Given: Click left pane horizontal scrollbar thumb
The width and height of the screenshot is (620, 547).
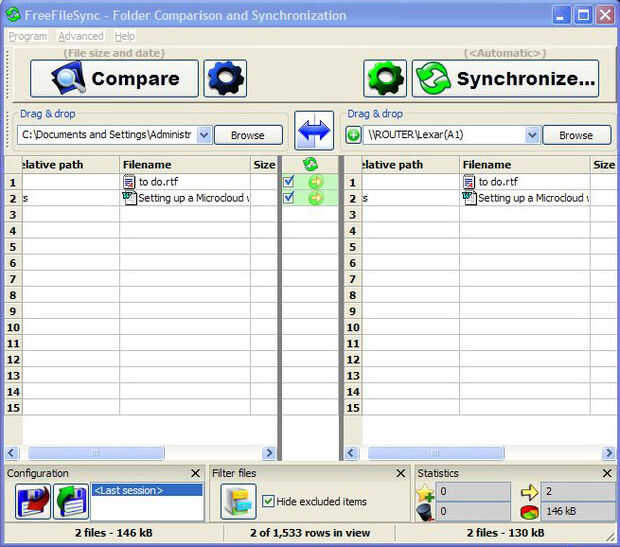Looking at the screenshot, I should 96,453.
